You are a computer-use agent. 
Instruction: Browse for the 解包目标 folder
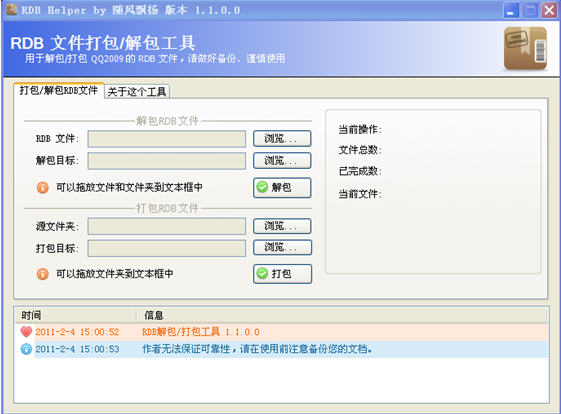(x=282, y=160)
